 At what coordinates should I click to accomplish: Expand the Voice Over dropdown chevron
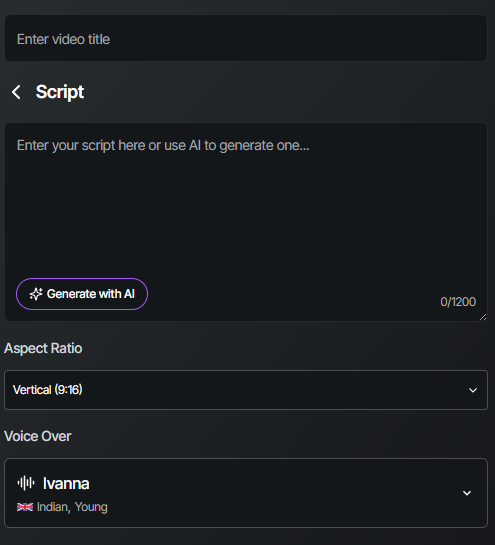467,493
